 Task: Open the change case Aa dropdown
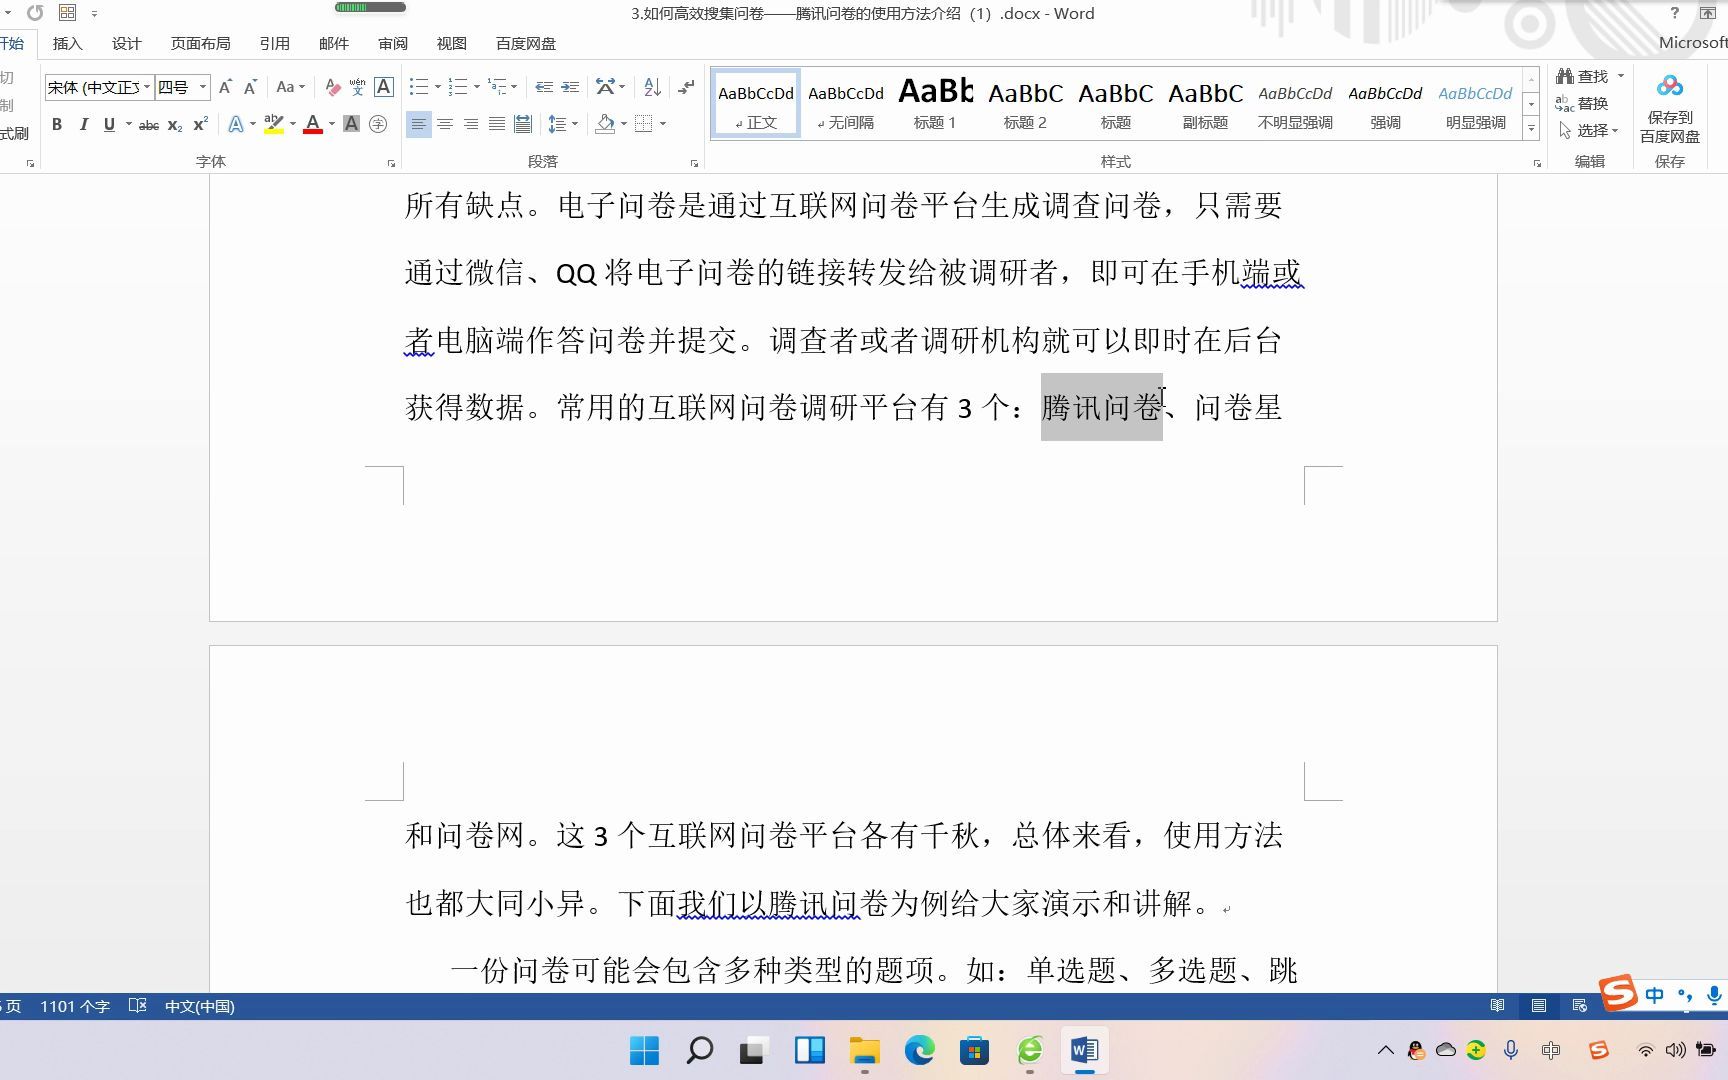(x=290, y=87)
